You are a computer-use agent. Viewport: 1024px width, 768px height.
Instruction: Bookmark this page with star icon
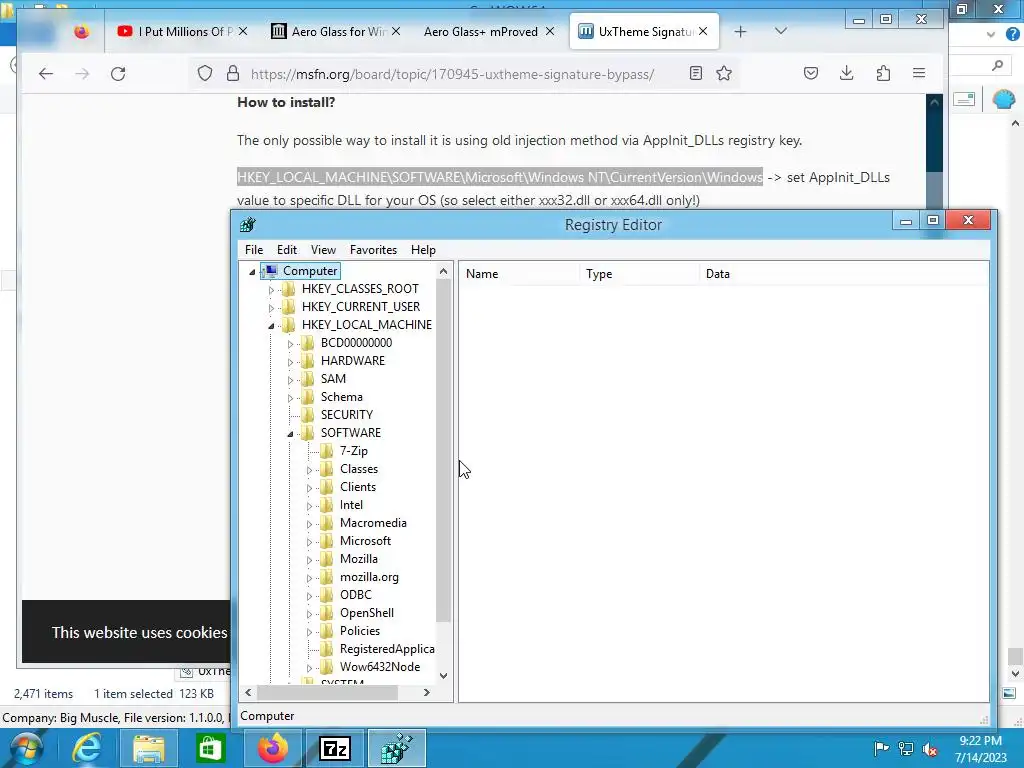(x=724, y=73)
